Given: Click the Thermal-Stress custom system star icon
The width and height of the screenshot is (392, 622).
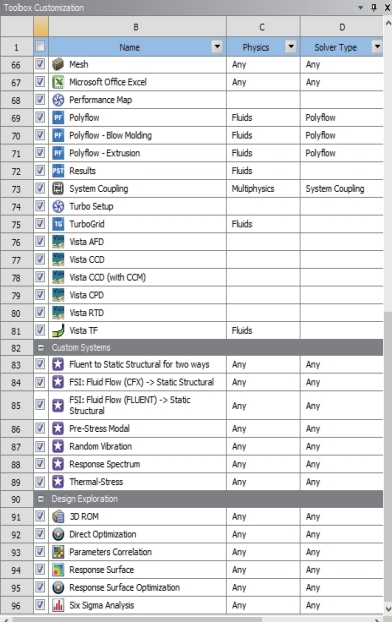Looking at the screenshot, I should pyautogui.click(x=58, y=482).
